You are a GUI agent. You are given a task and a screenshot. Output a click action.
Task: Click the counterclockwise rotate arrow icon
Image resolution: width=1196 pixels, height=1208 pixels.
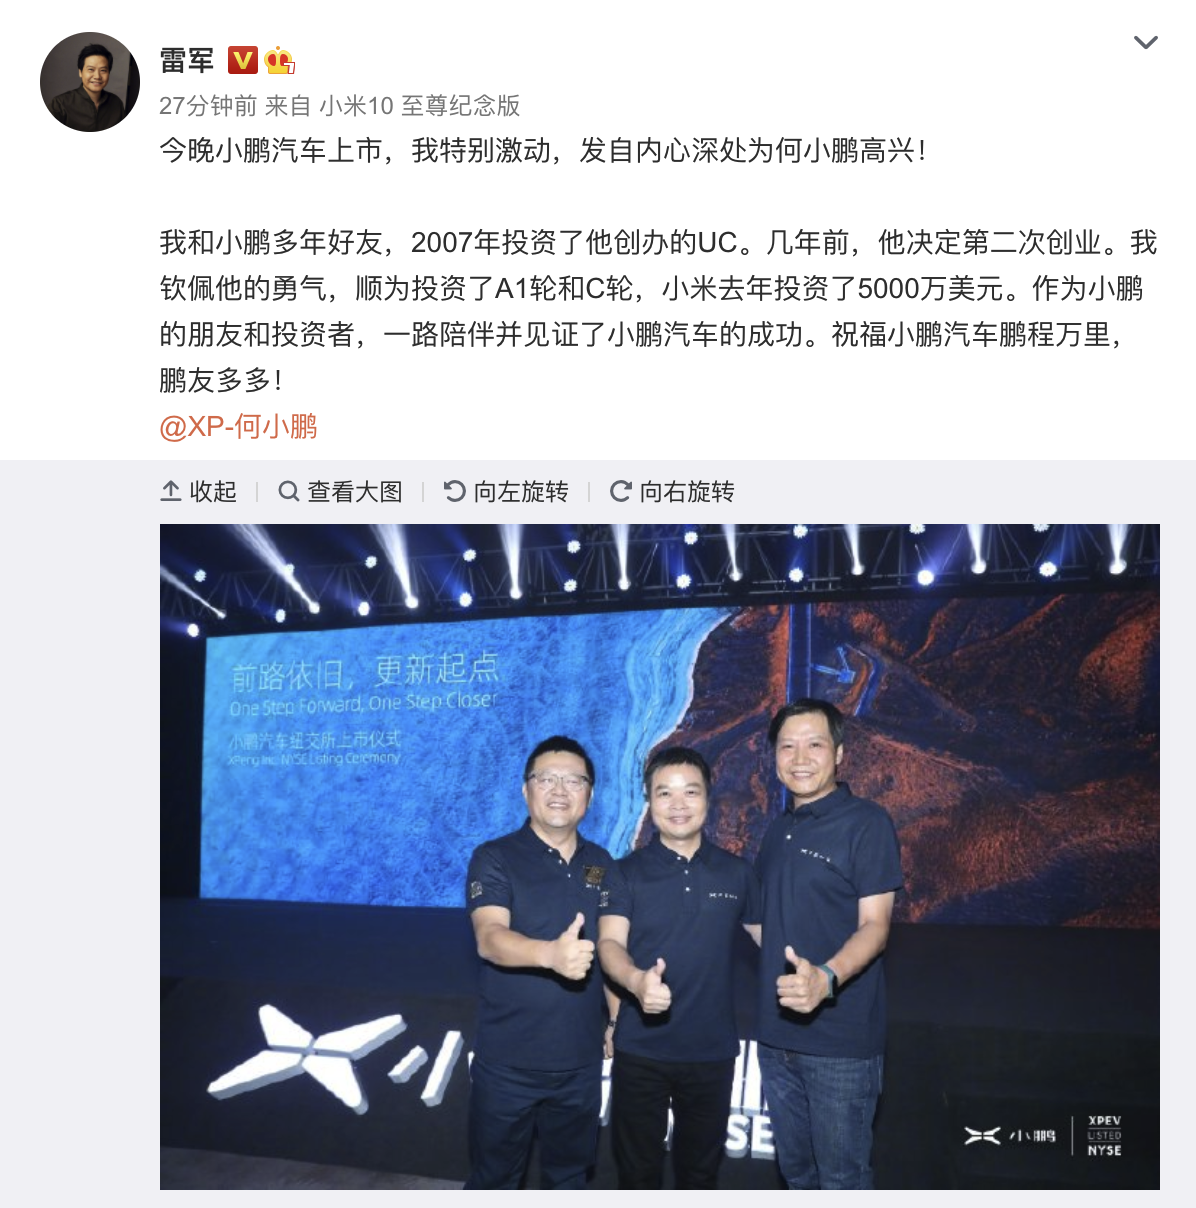coord(455,491)
